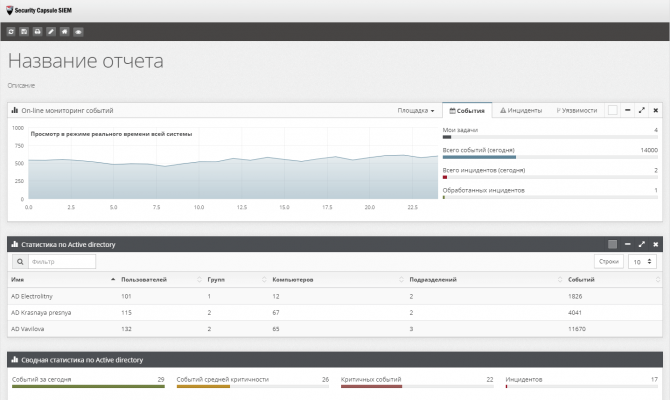Click events value 4041 for AD Krasnaya presnya
This screenshot has width=670, height=400.
tap(575, 312)
